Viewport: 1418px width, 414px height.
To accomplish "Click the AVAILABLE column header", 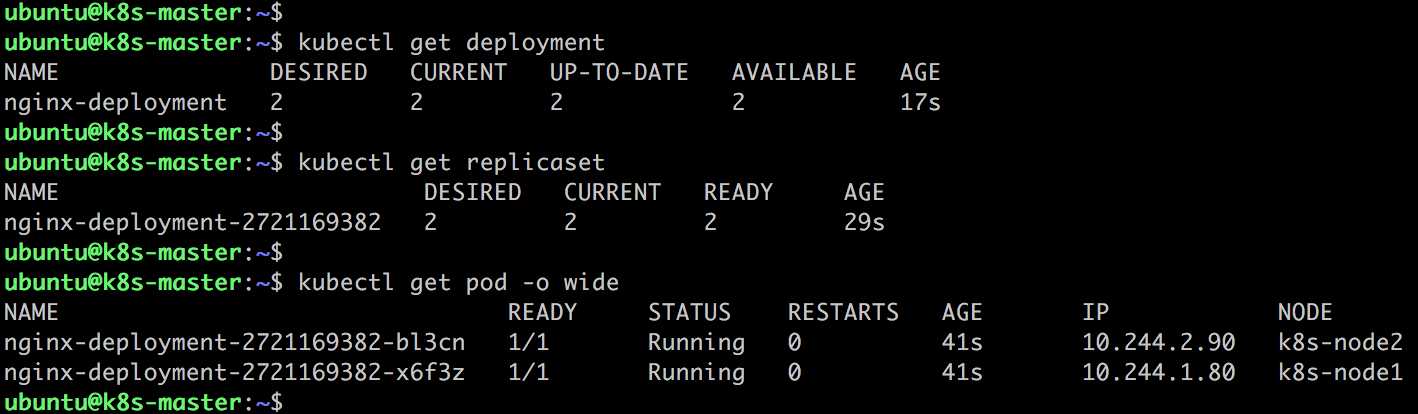I will (x=794, y=72).
